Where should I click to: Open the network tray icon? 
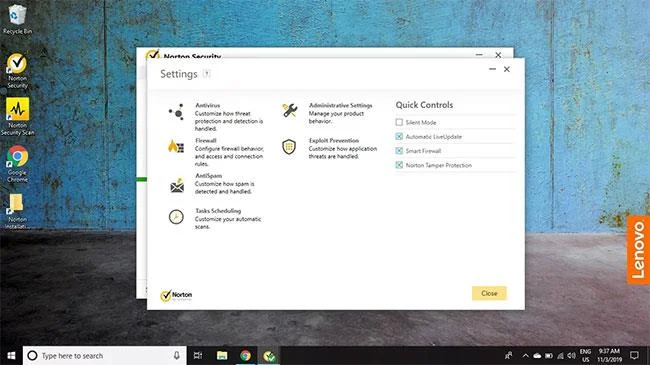(x=560, y=355)
